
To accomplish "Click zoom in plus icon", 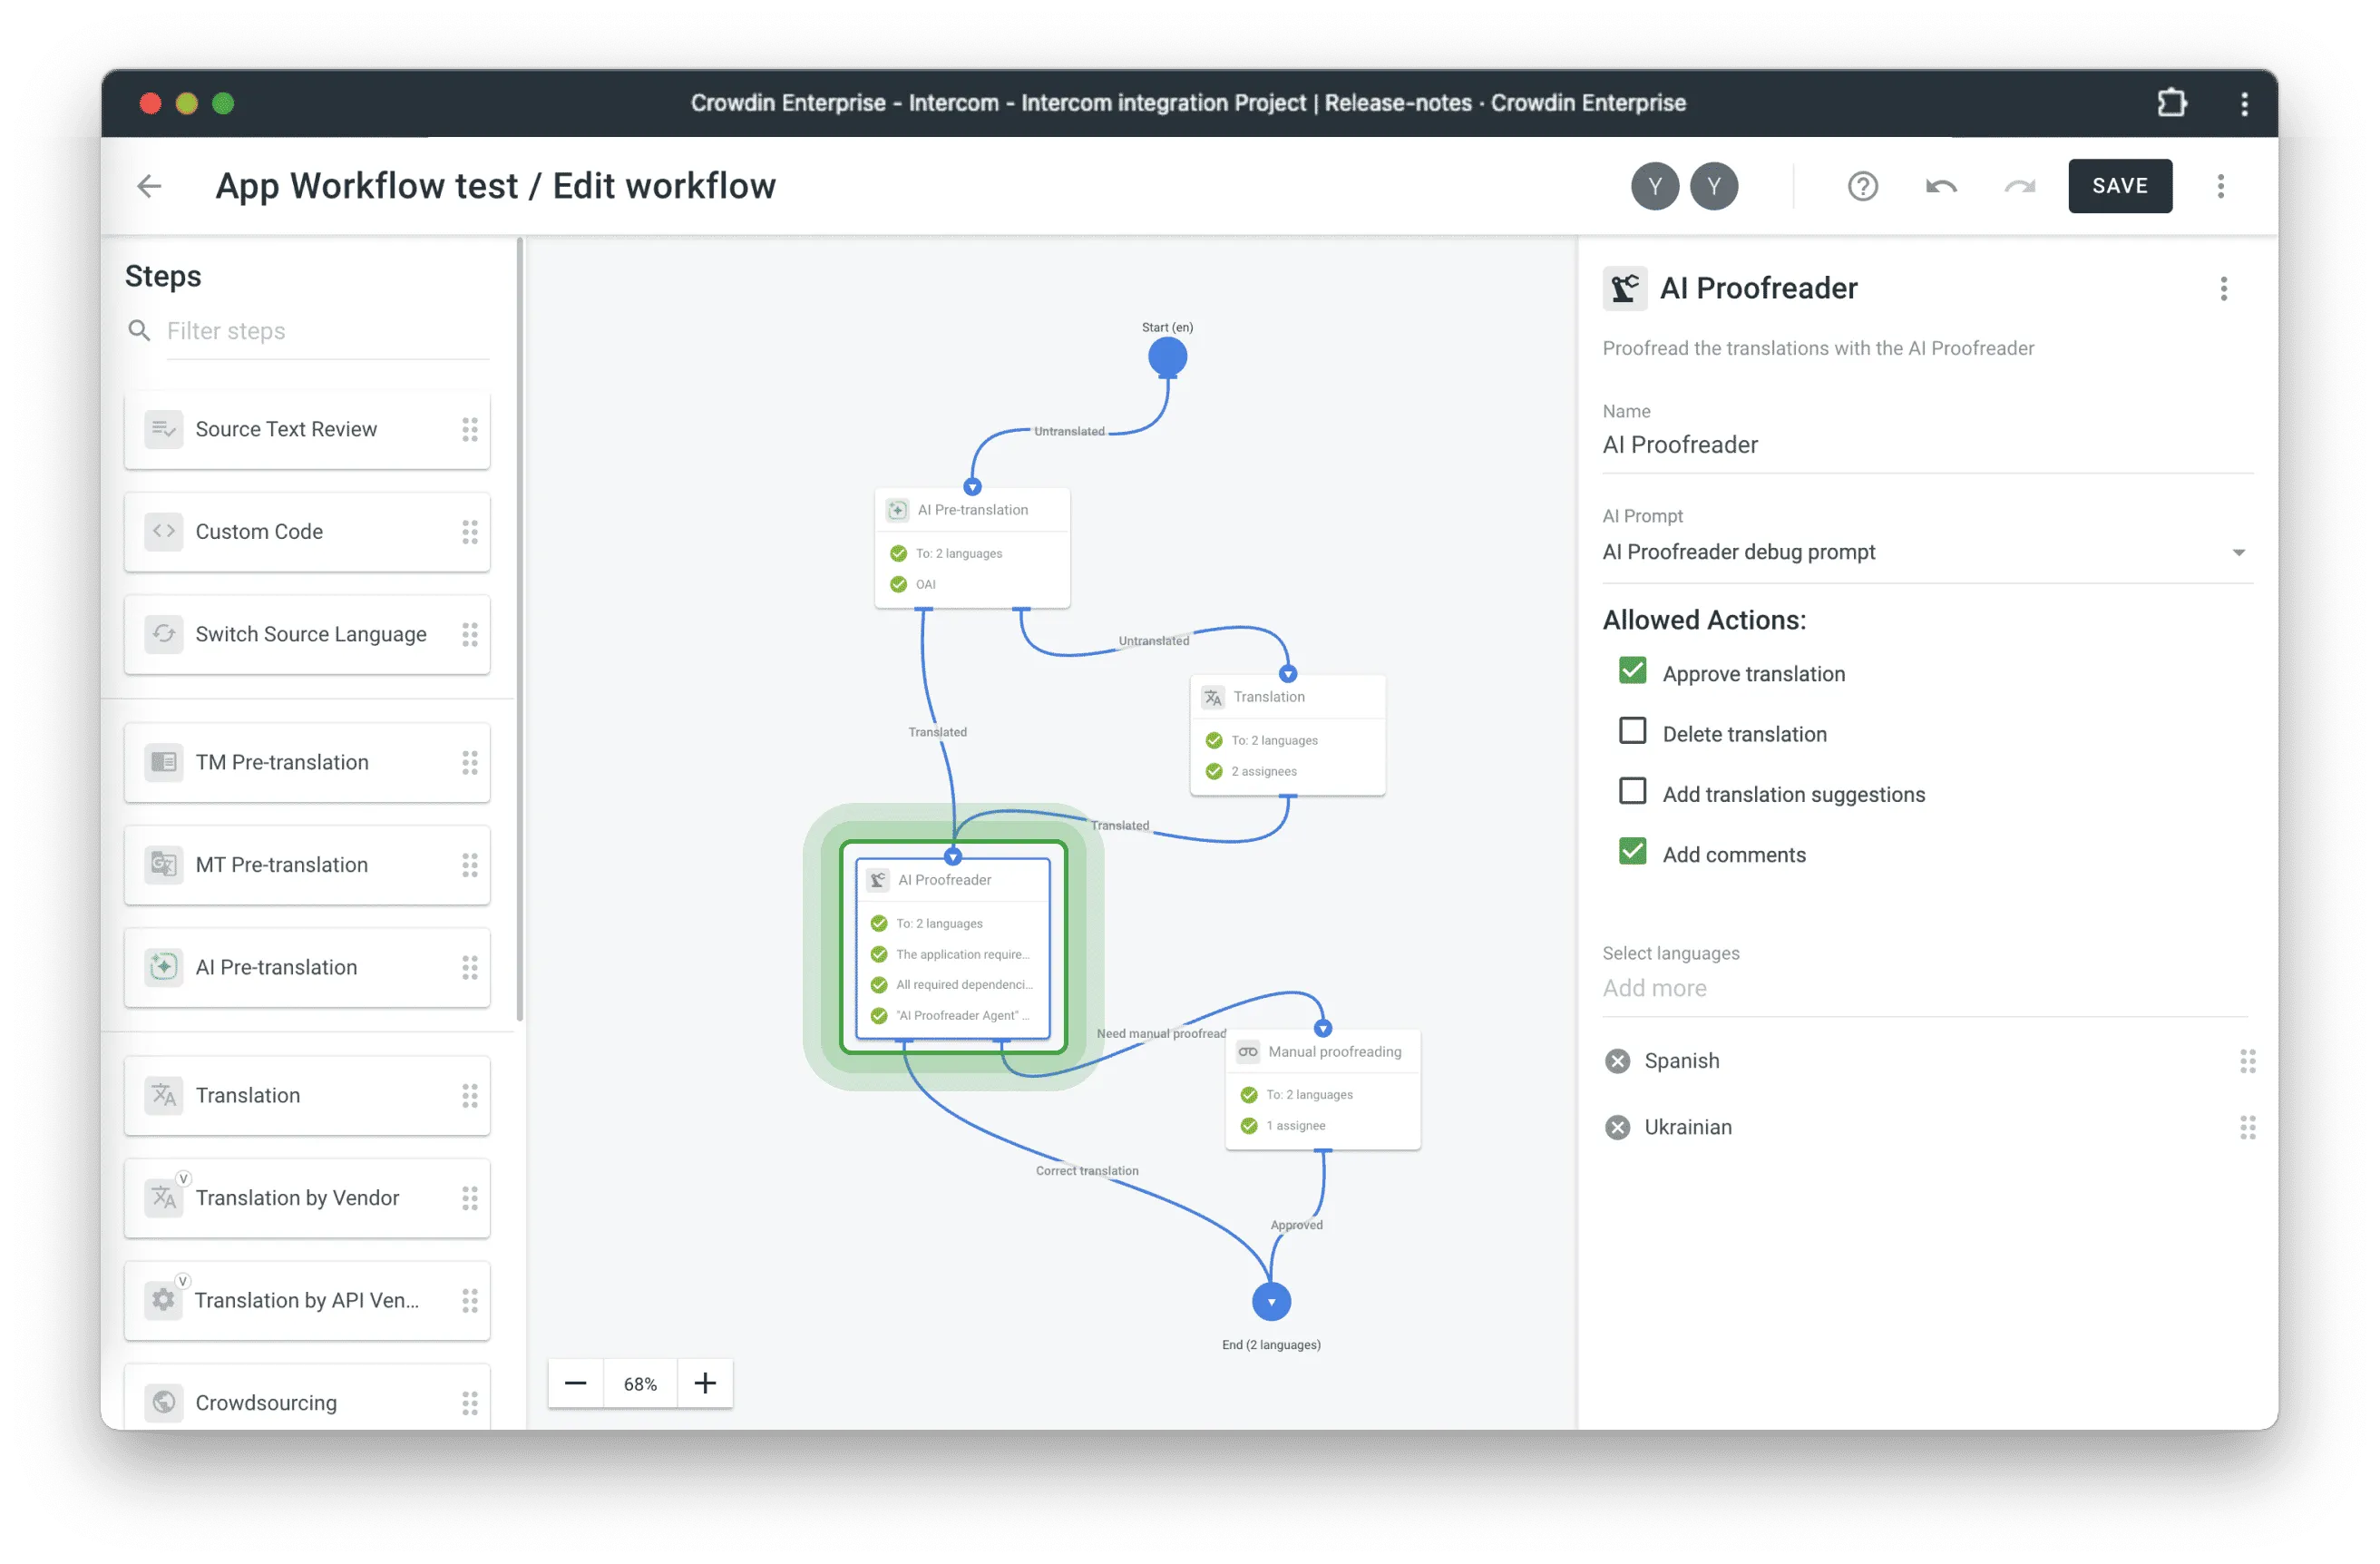I will coord(705,1383).
